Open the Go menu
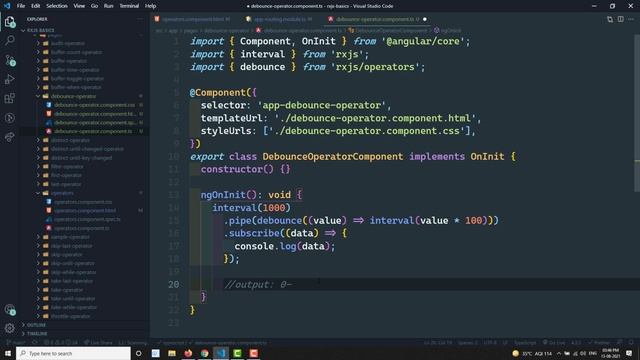The height and width of the screenshot is (360, 640). pos(94,6)
